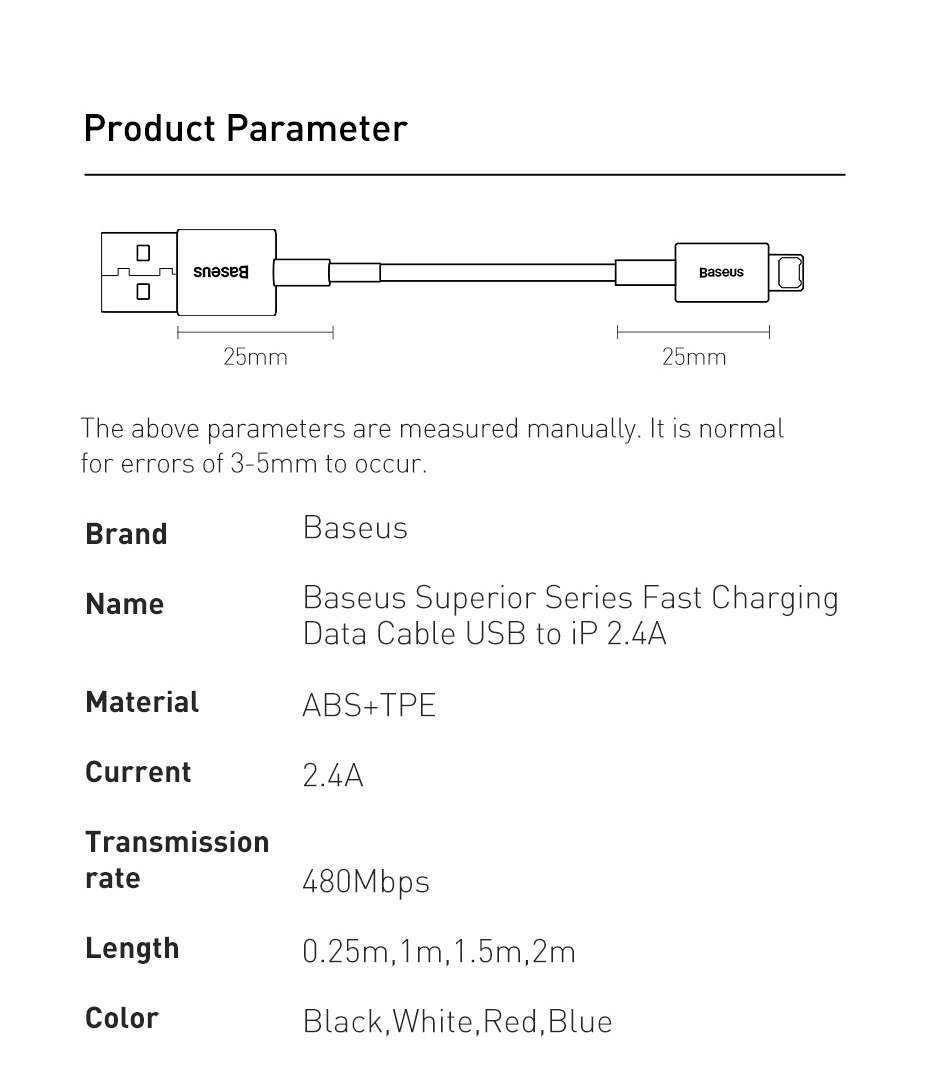Click the strain relief beside the USB plug

pyautogui.click(x=304, y=272)
